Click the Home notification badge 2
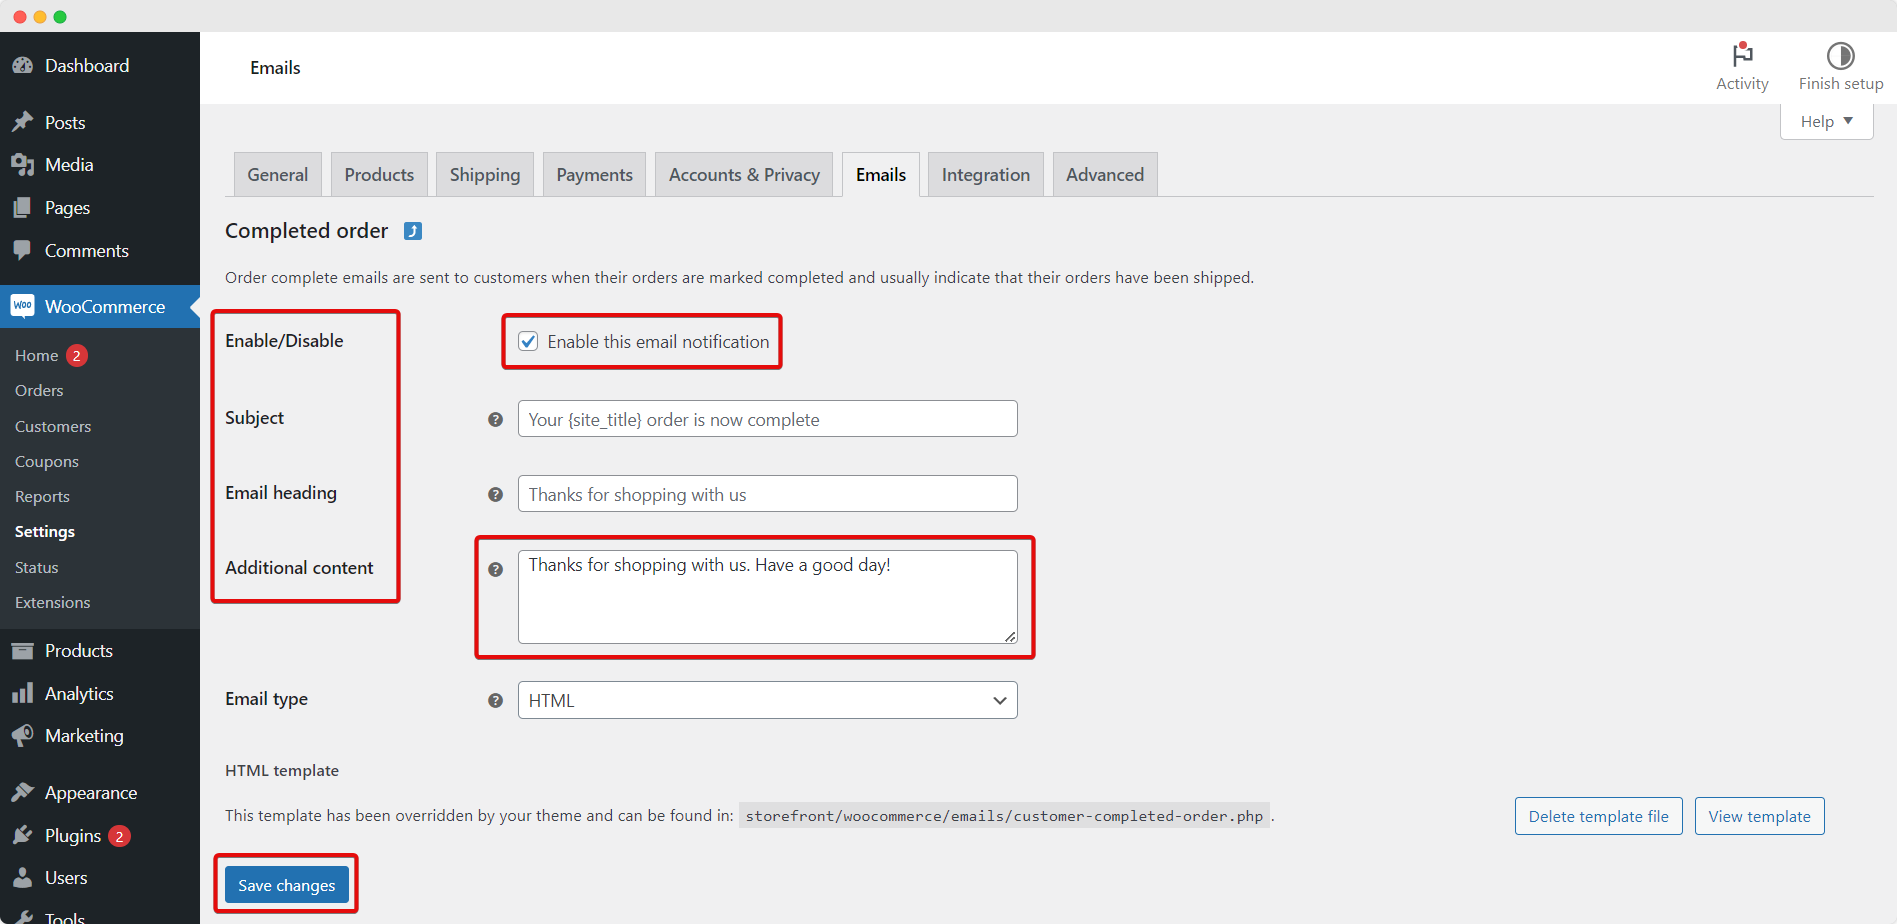This screenshot has height=924, width=1897. [x=77, y=355]
